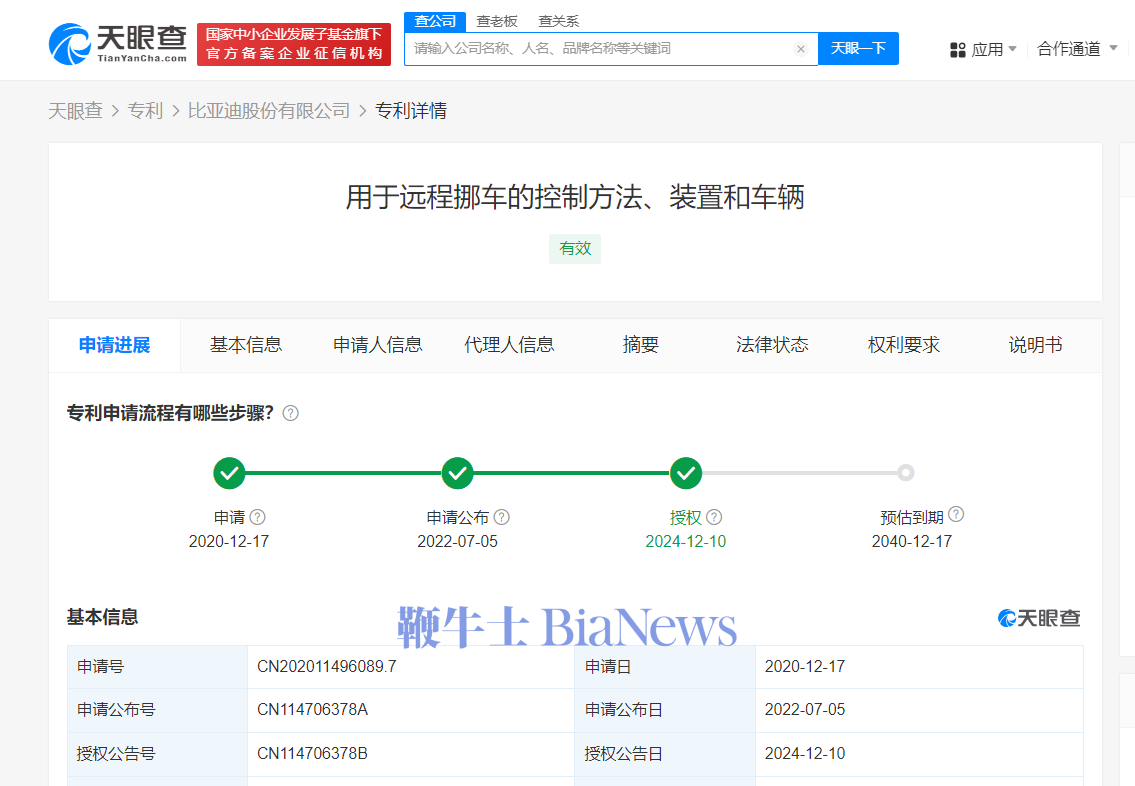
Task: Open the 代理人信息 tab
Action: coord(510,345)
